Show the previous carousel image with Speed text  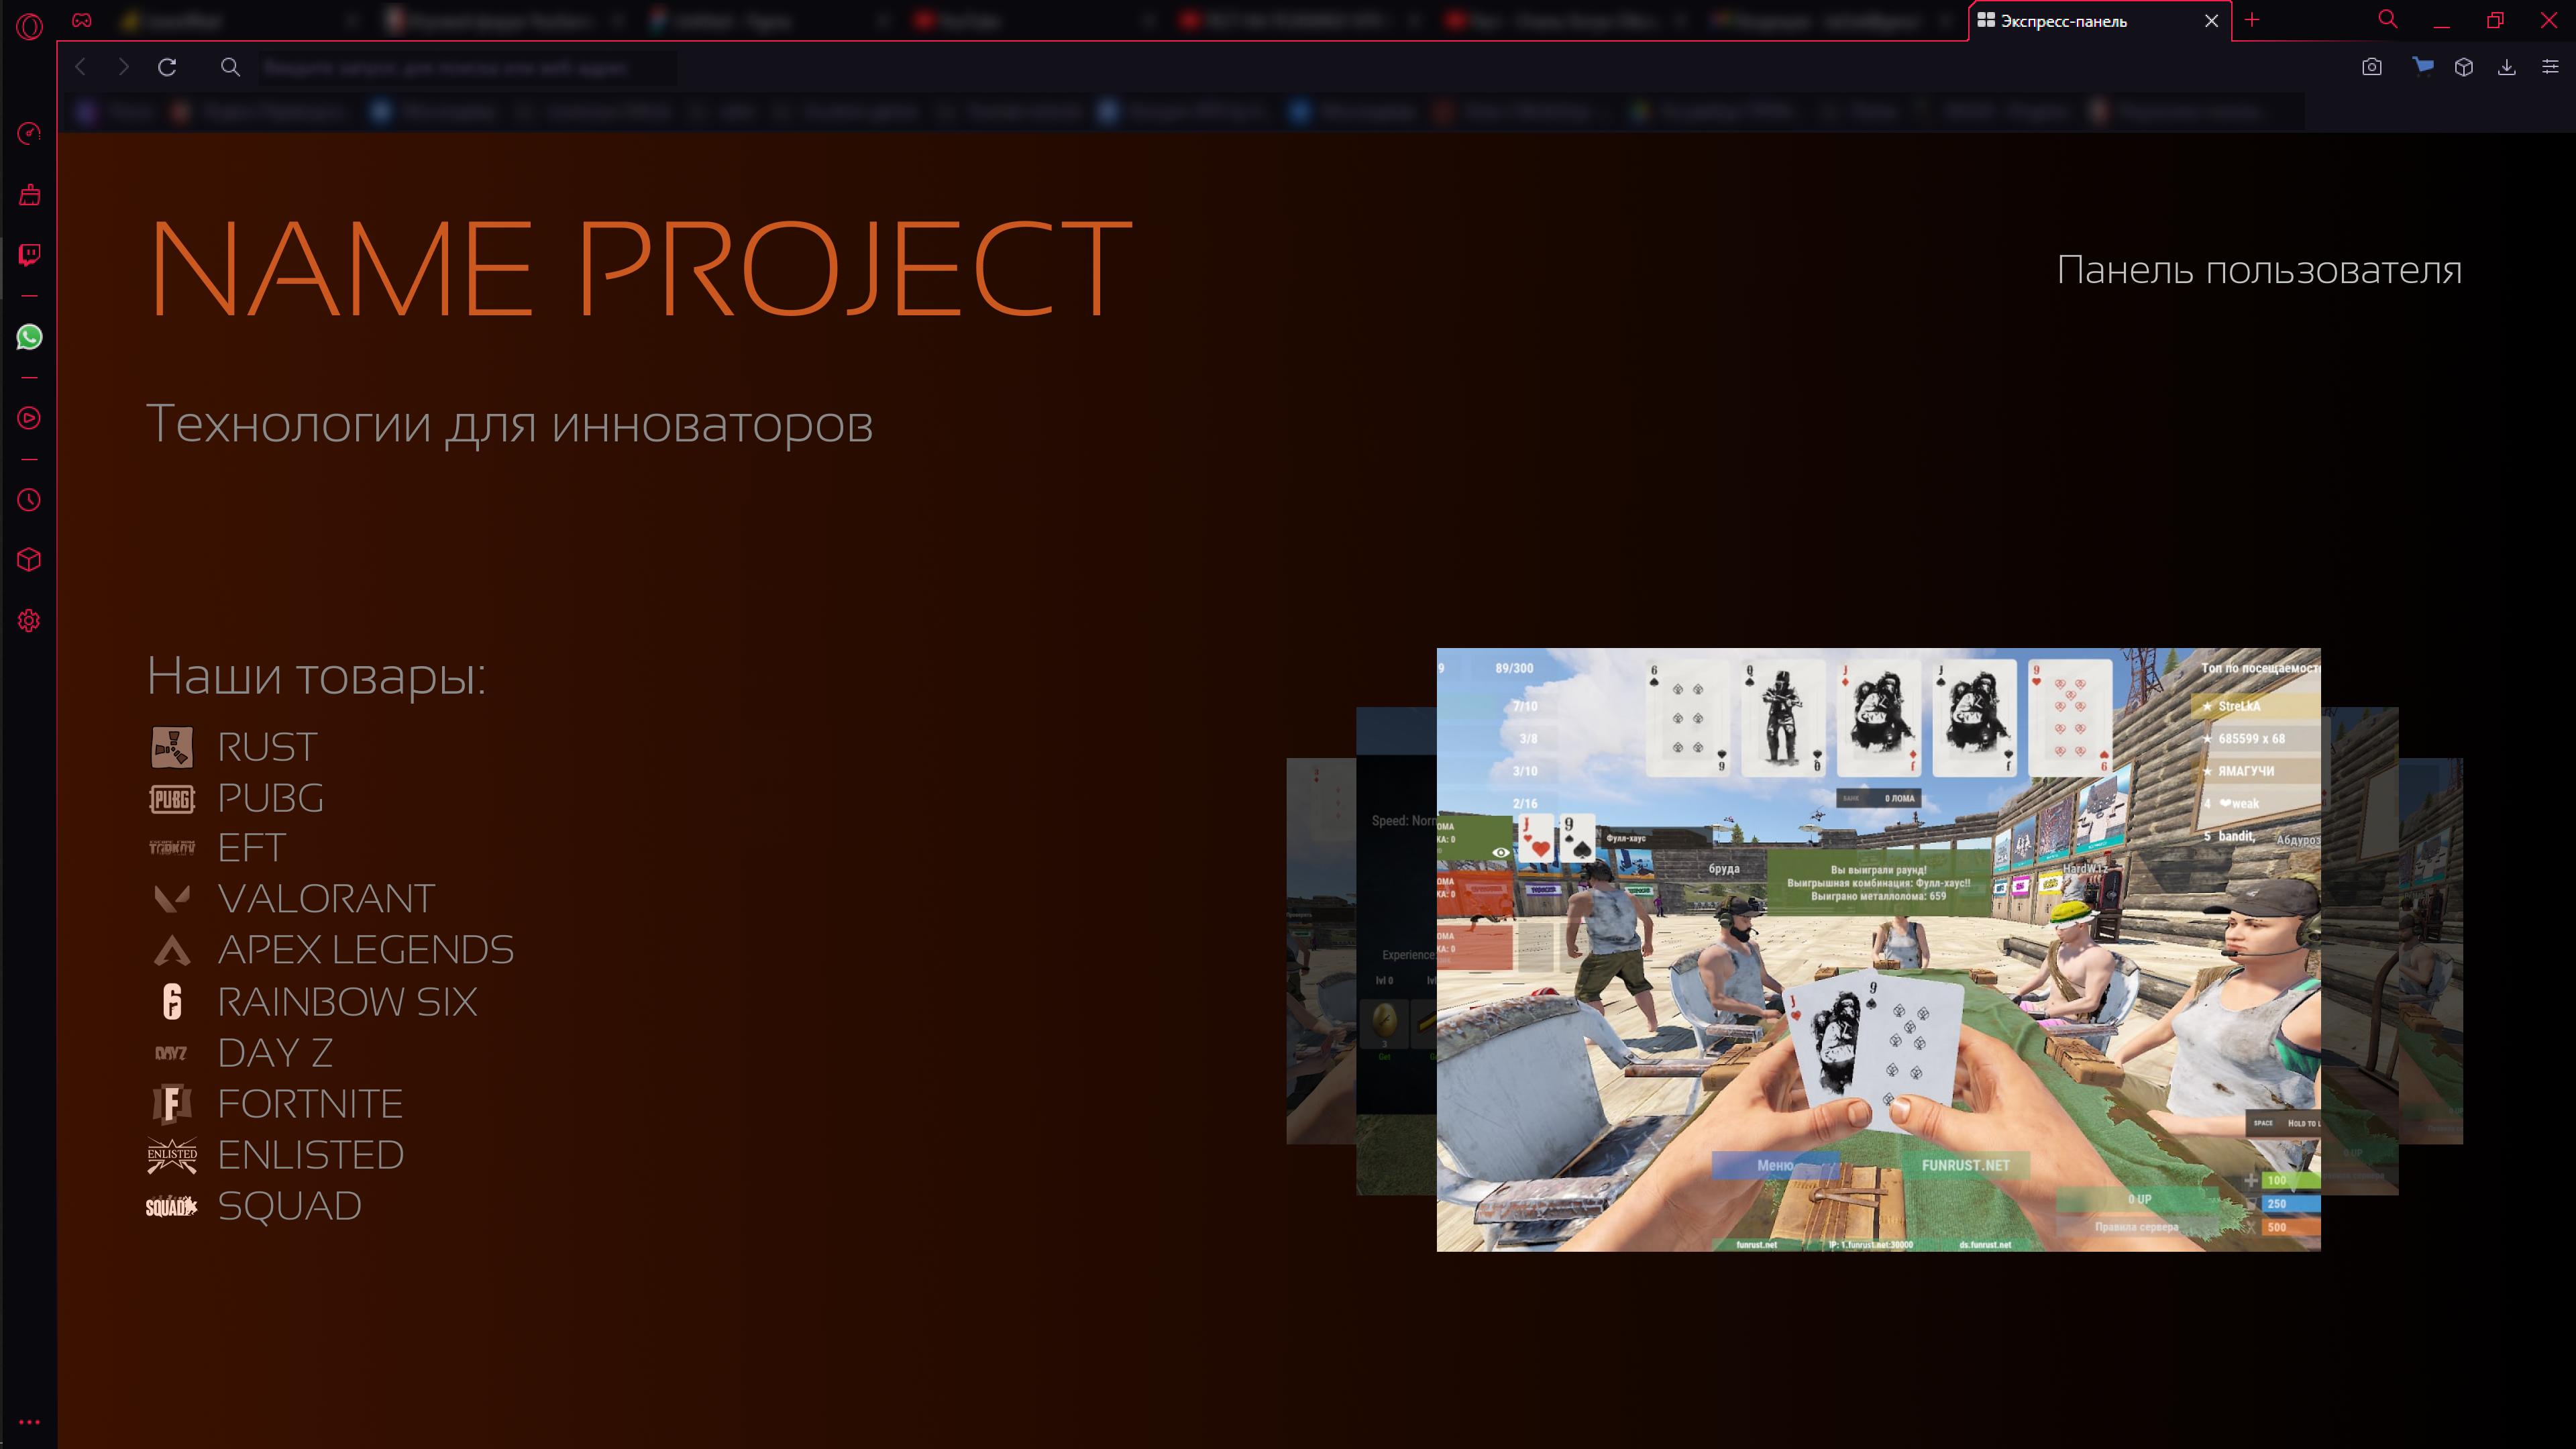click(x=1396, y=950)
